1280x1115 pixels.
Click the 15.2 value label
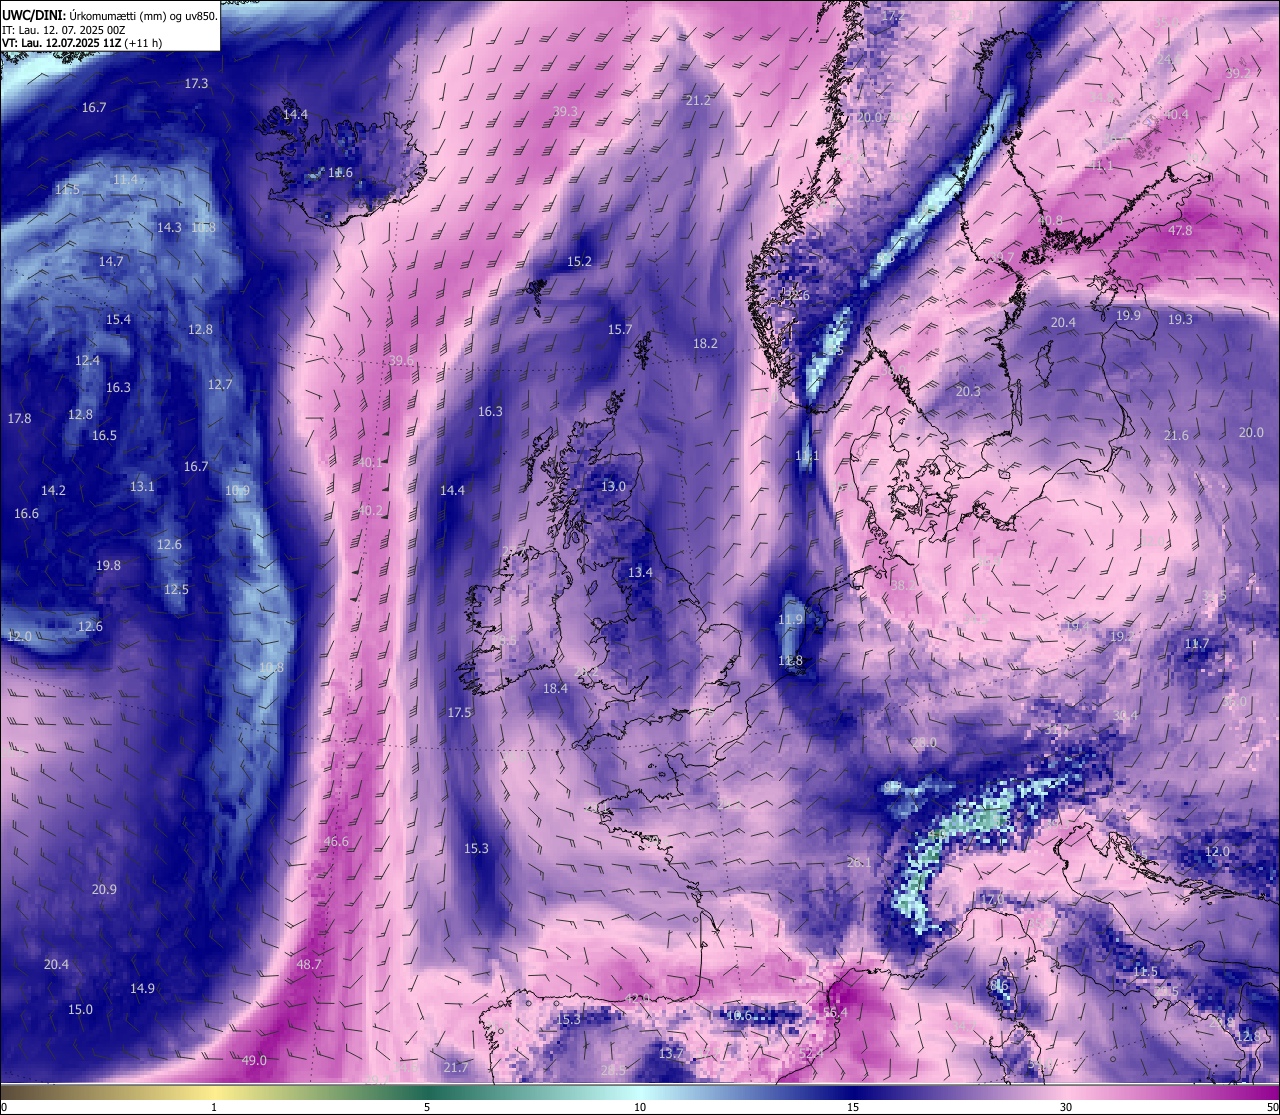[579, 262]
